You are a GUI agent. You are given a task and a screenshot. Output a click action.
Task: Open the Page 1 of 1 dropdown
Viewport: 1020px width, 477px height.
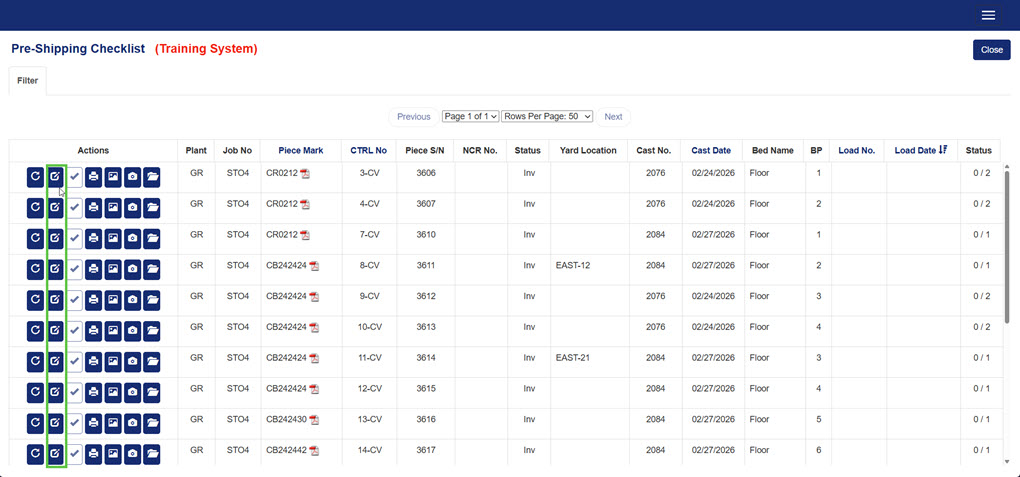[470, 116]
